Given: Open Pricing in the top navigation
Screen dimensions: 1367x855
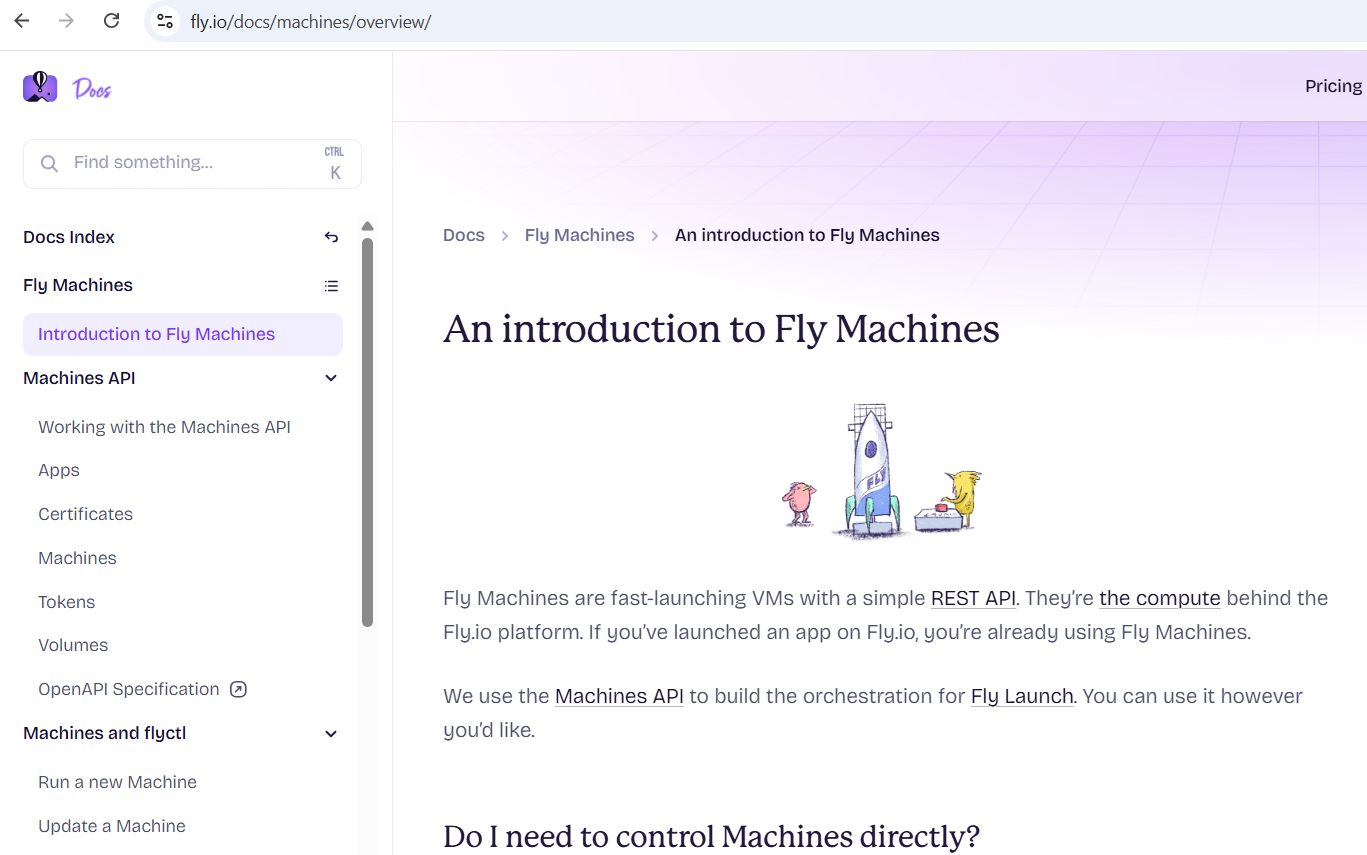Looking at the screenshot, I should pyautogui.click(x=1333, y=86).
